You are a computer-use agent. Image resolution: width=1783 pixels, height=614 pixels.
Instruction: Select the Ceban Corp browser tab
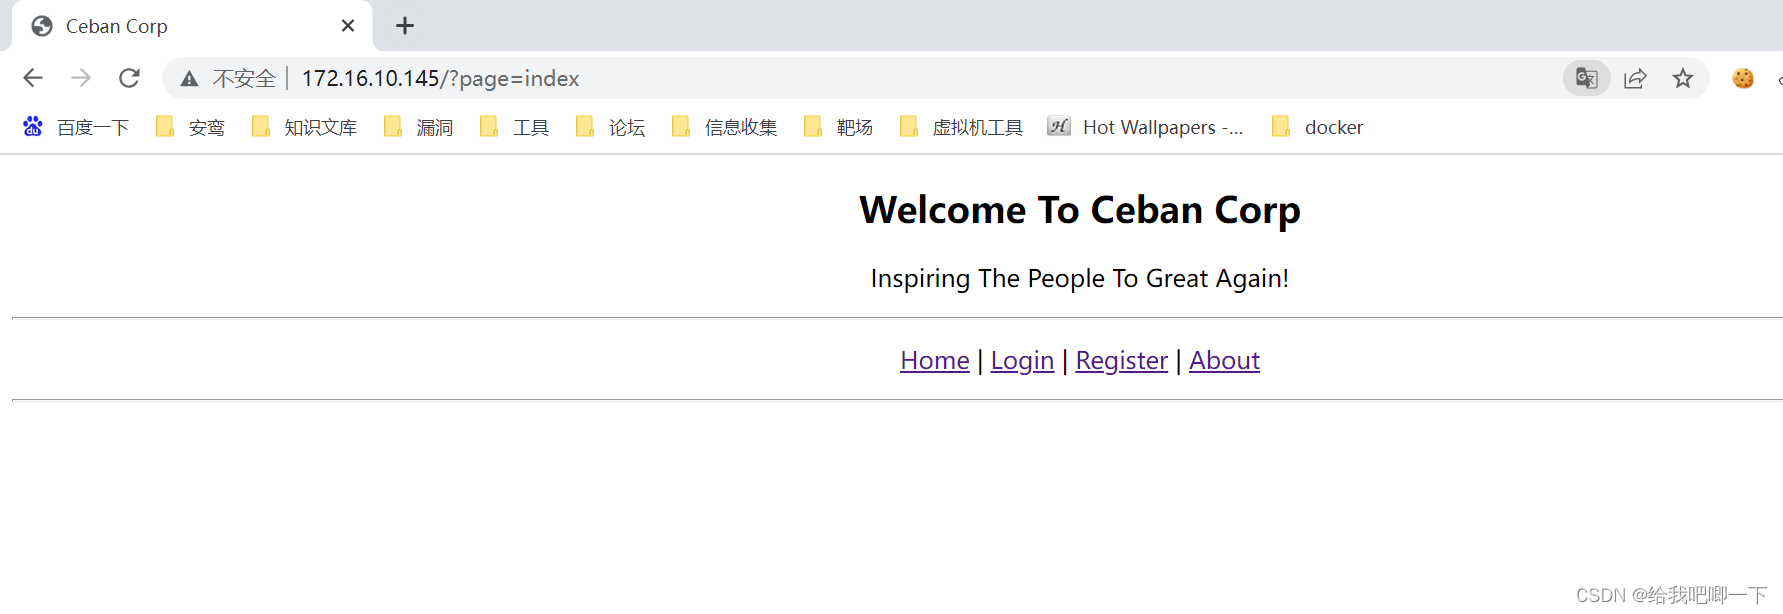192,26
